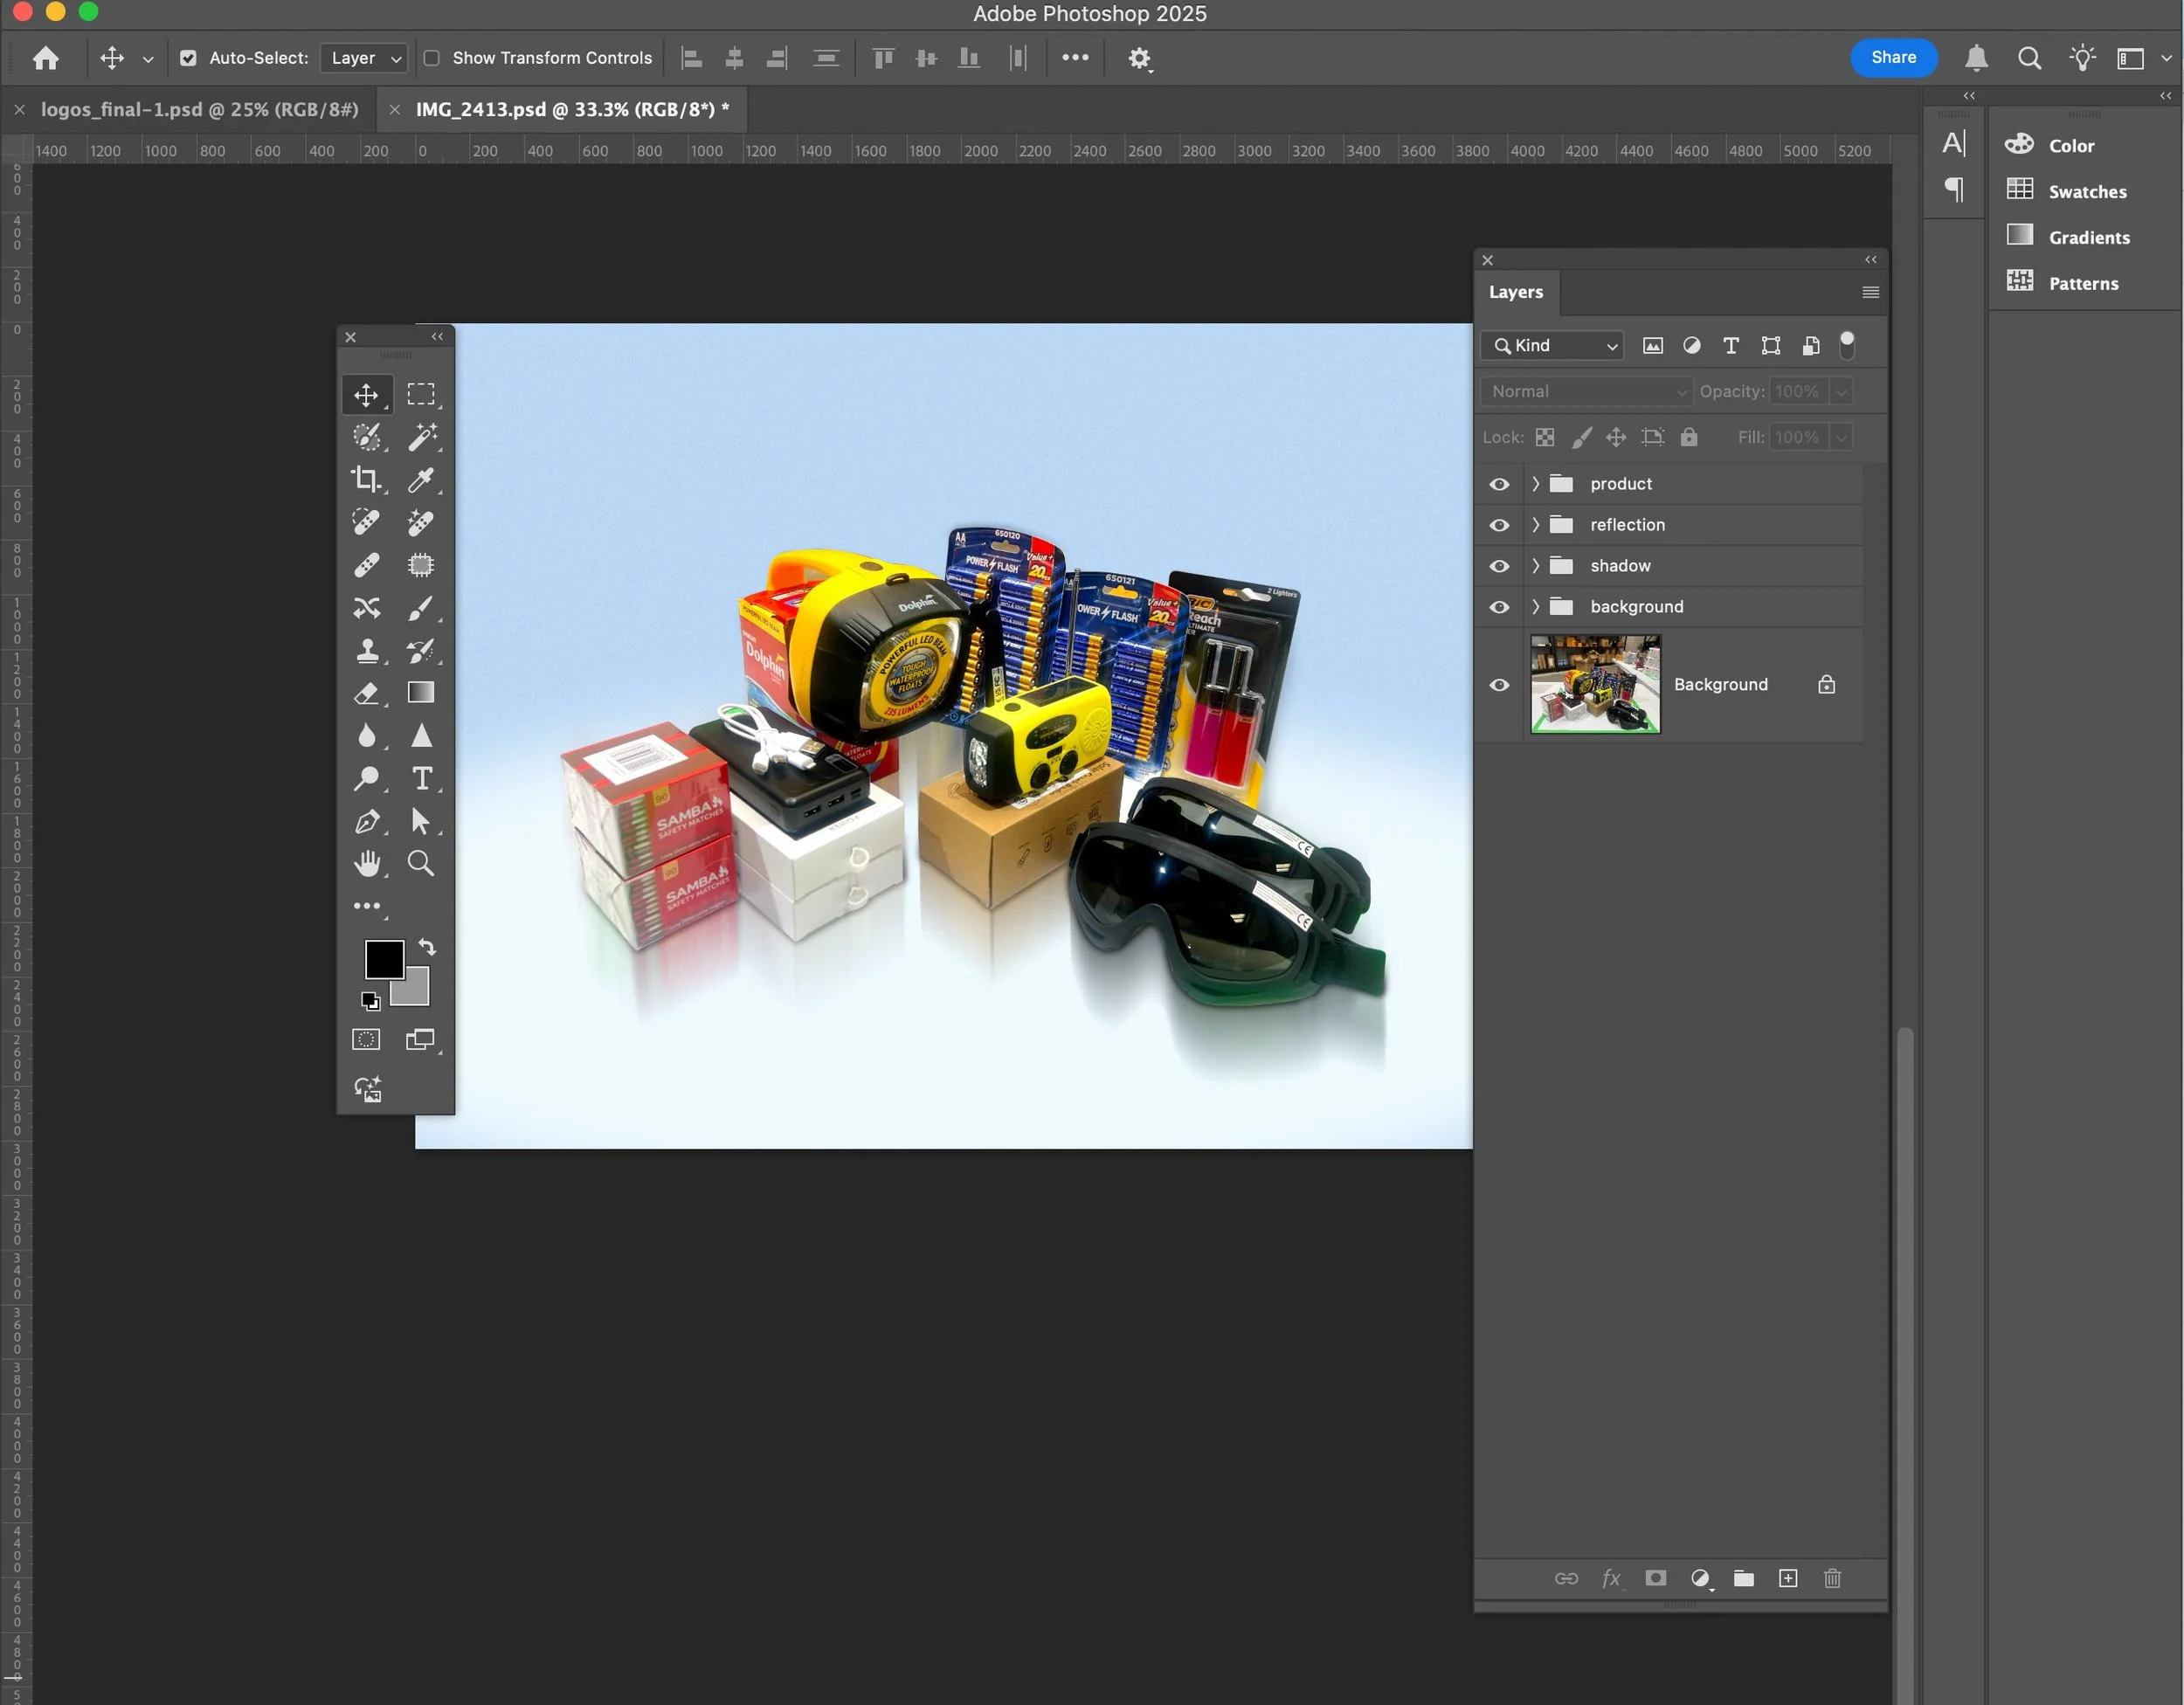Select the Rectangular Marquee tool
The height and width of the screenshot is (1705, 2184).
(x=421, y=395)
